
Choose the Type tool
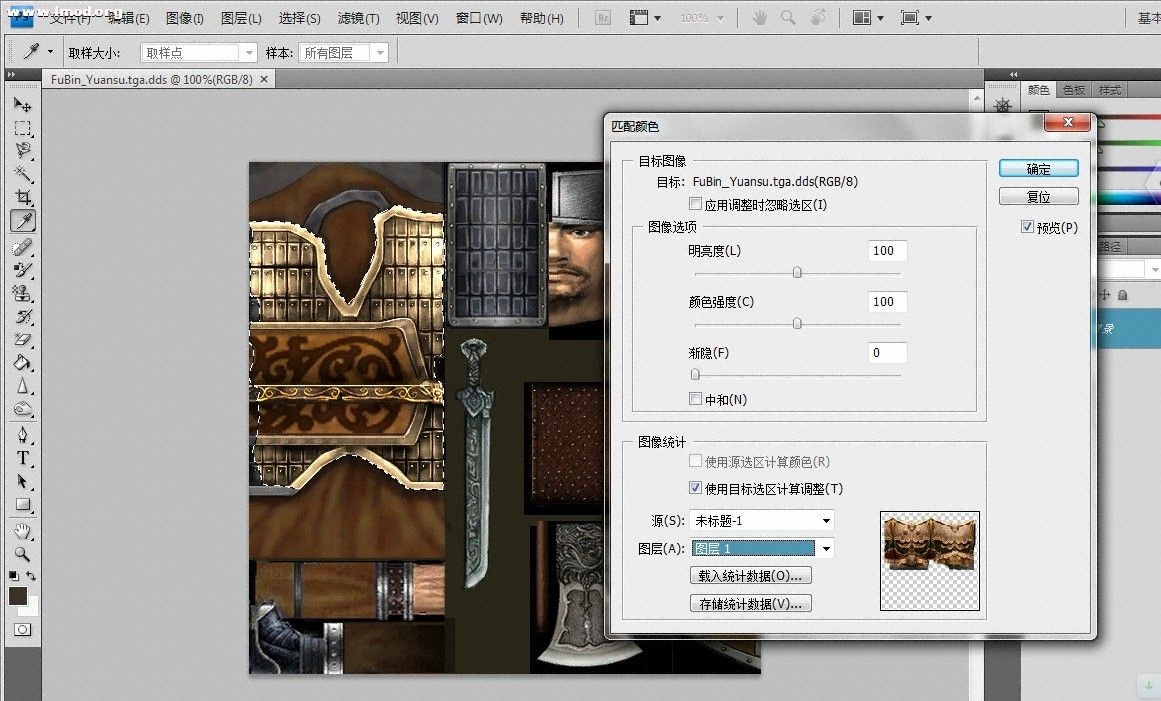point(22,458)
